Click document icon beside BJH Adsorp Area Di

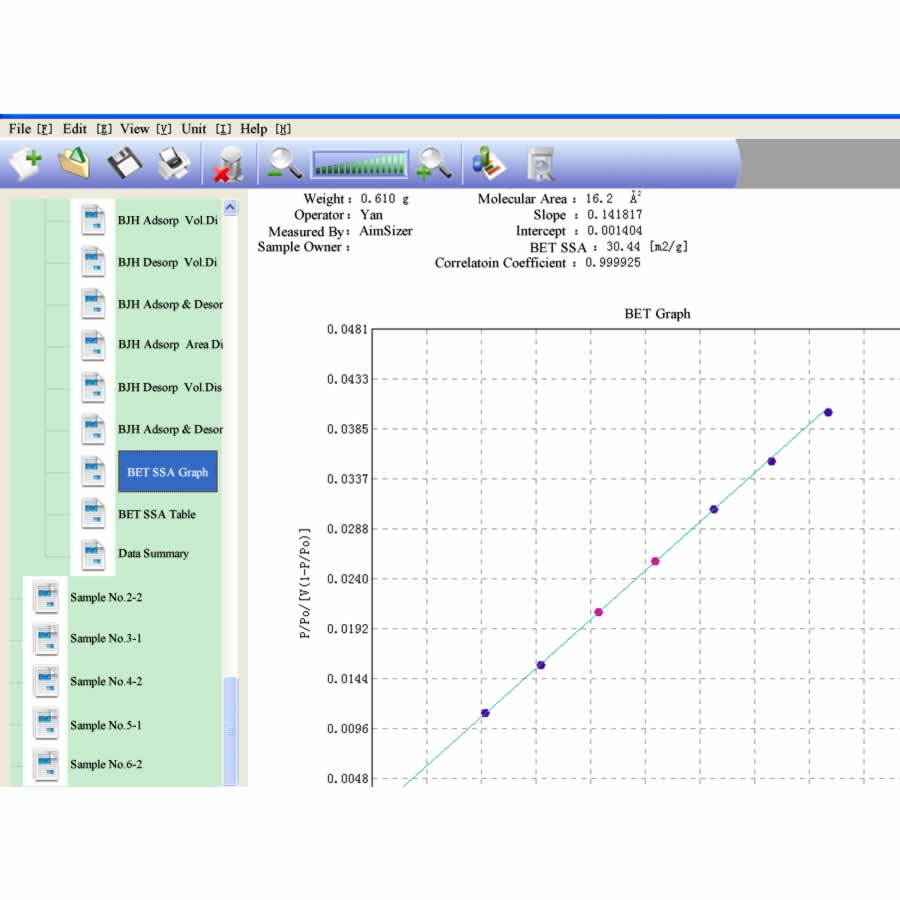pyautogui.click(x=93, y=346)
